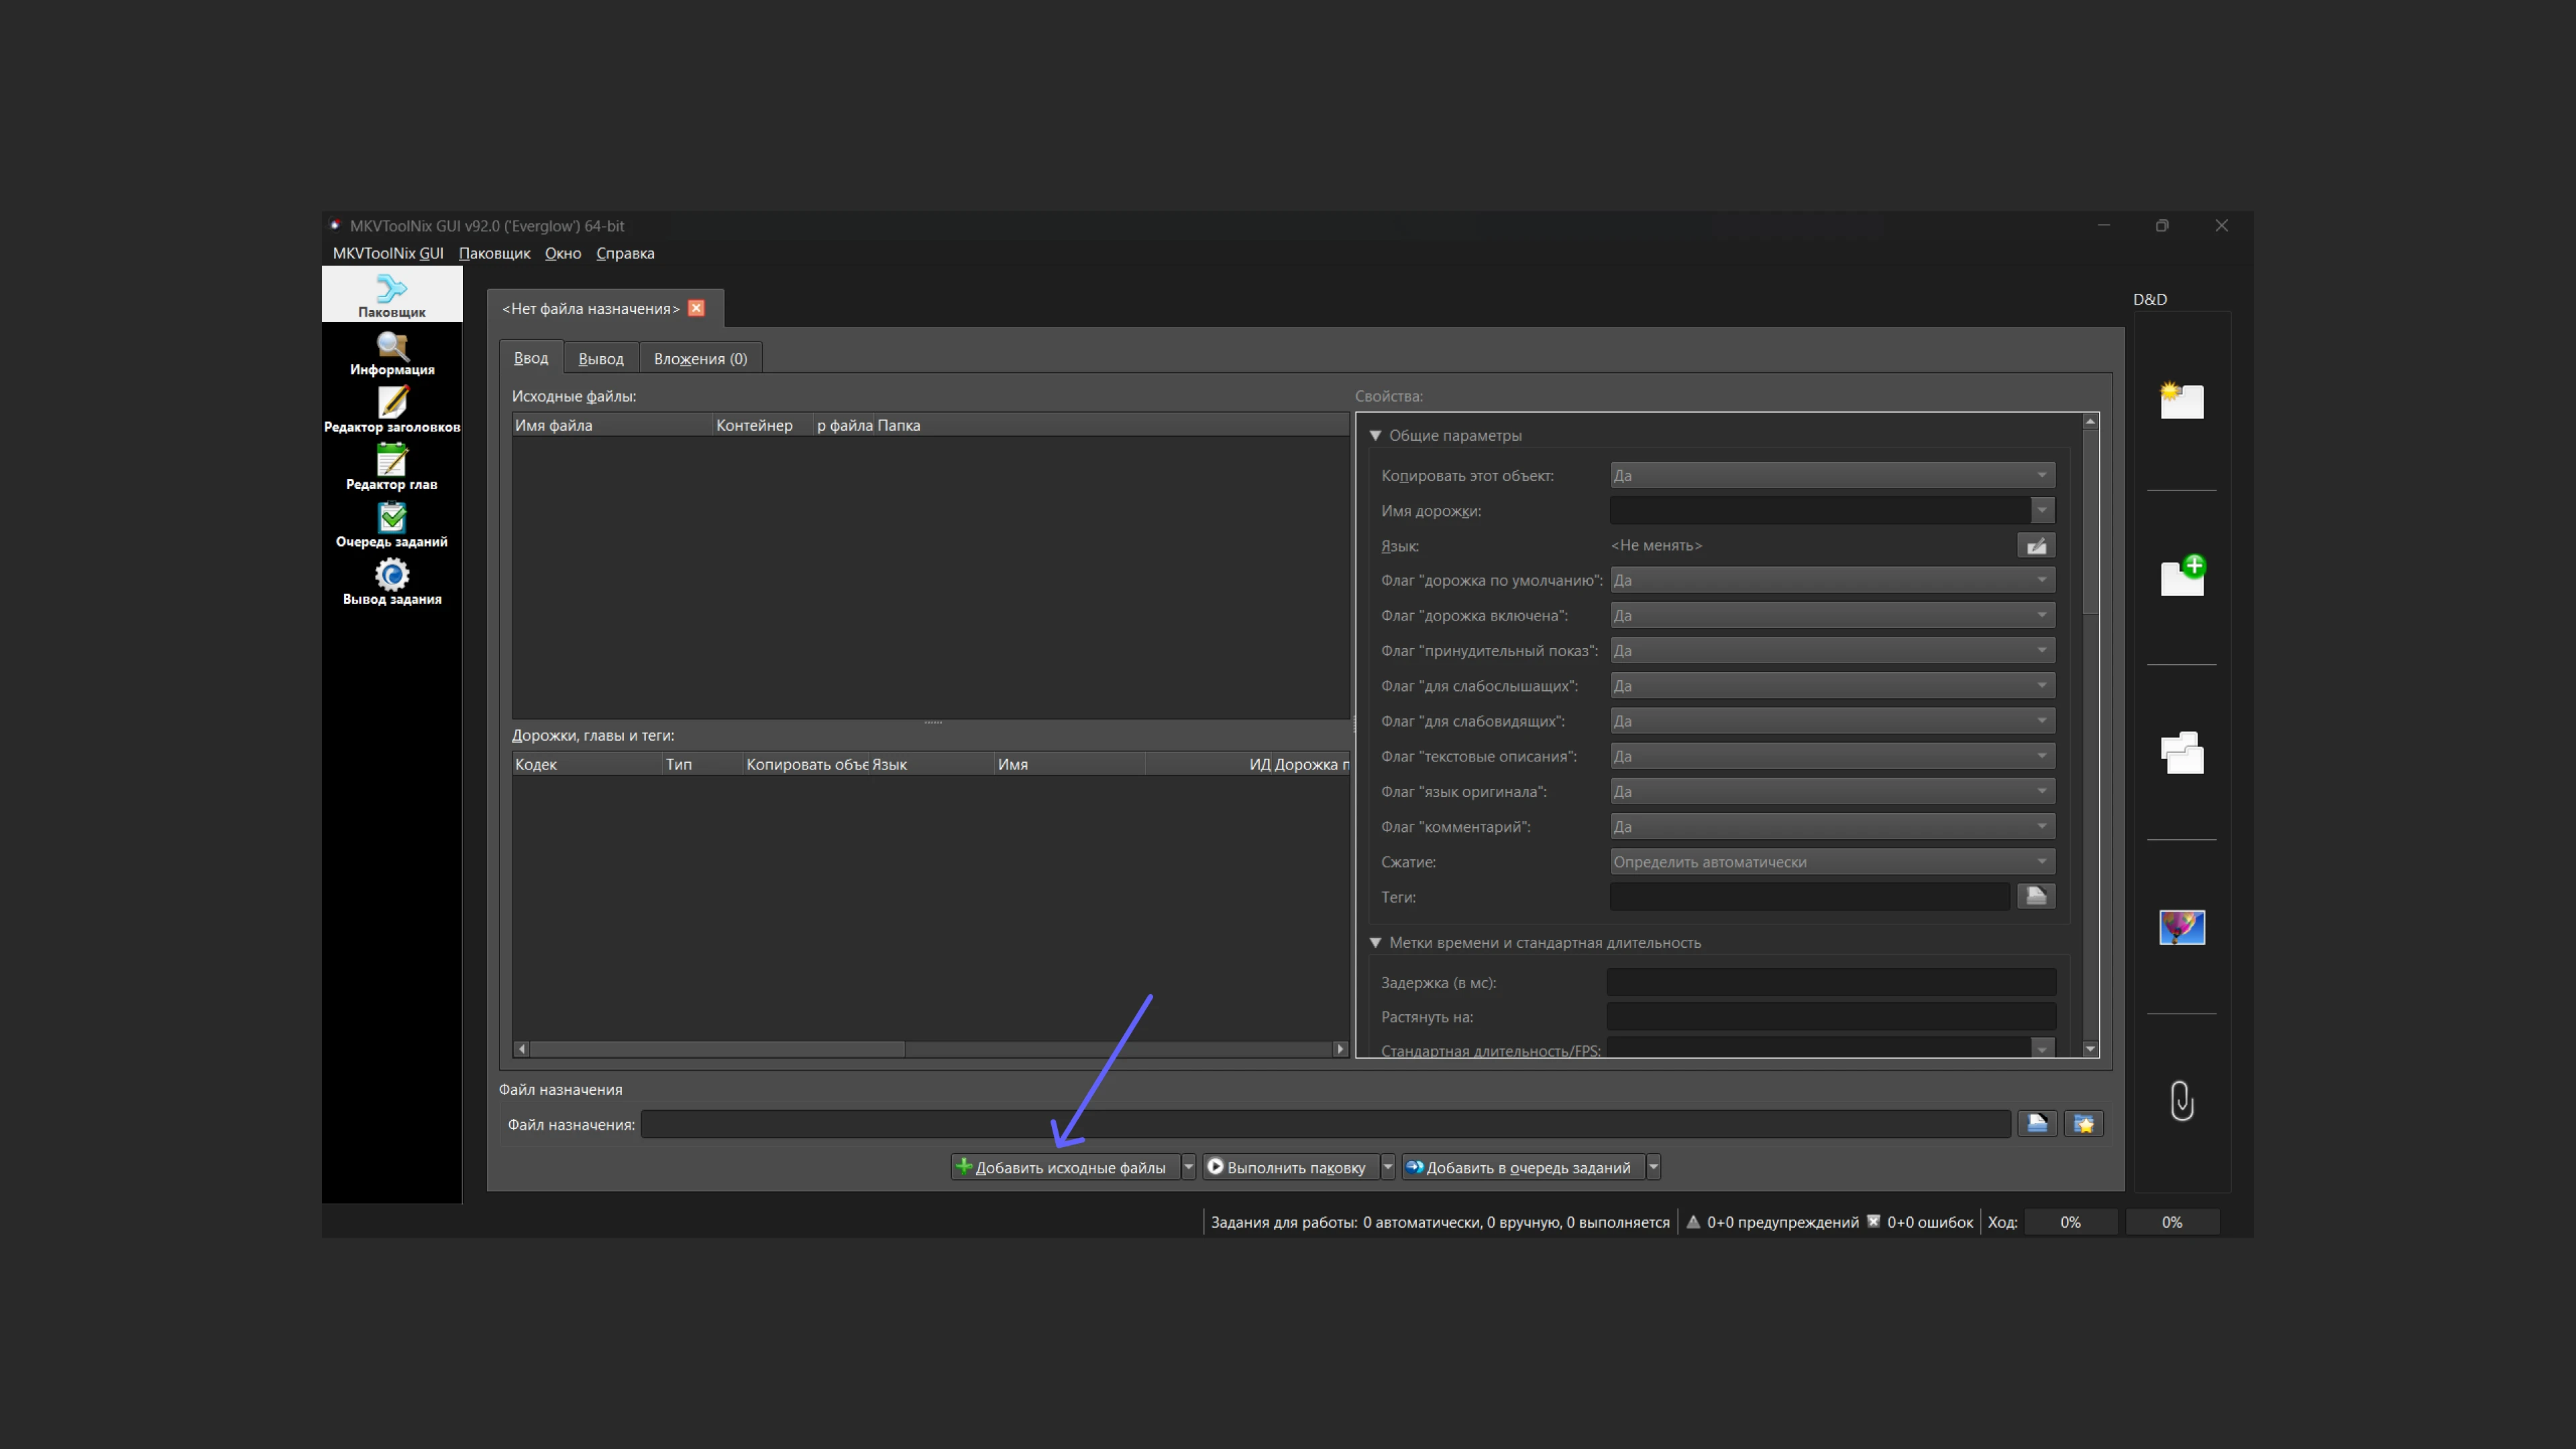Open the Паковщик menu
Viewport: 2576px width, 1449px height.
click(x=494, y=253)
